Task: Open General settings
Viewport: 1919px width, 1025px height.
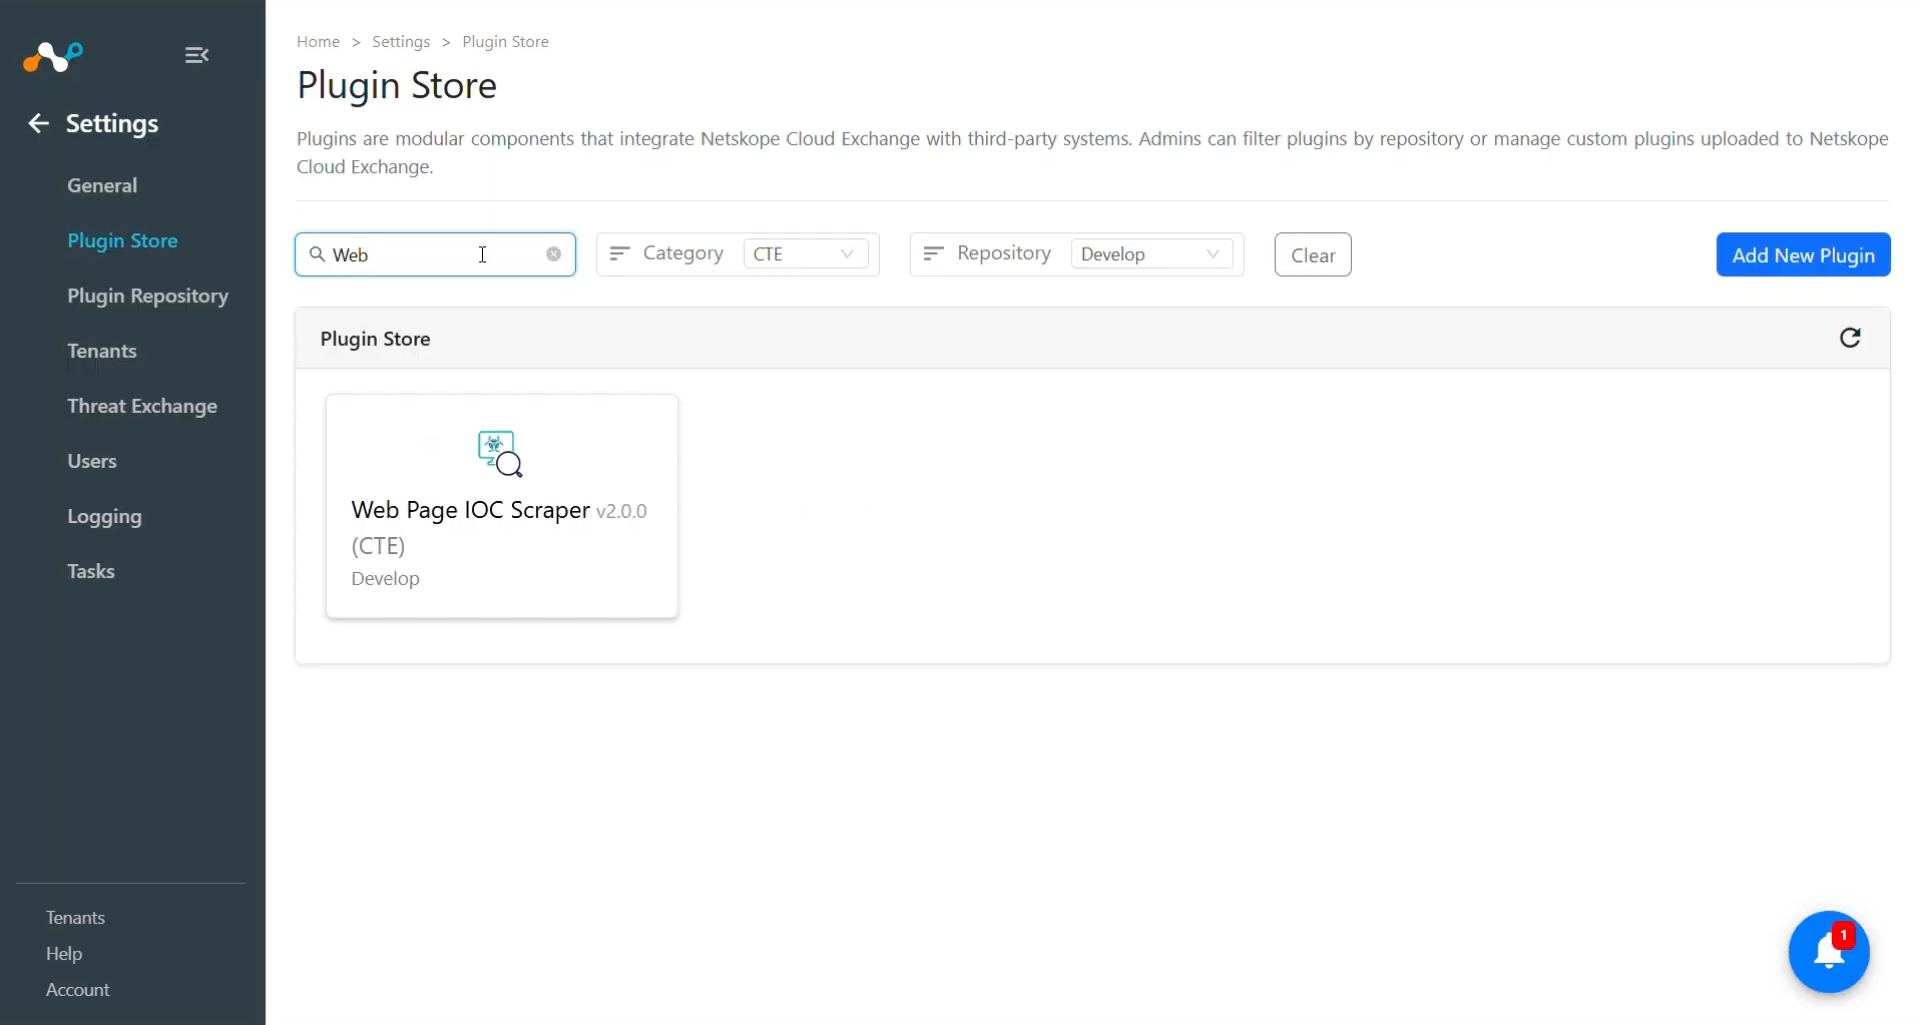Action: (102, 185)
